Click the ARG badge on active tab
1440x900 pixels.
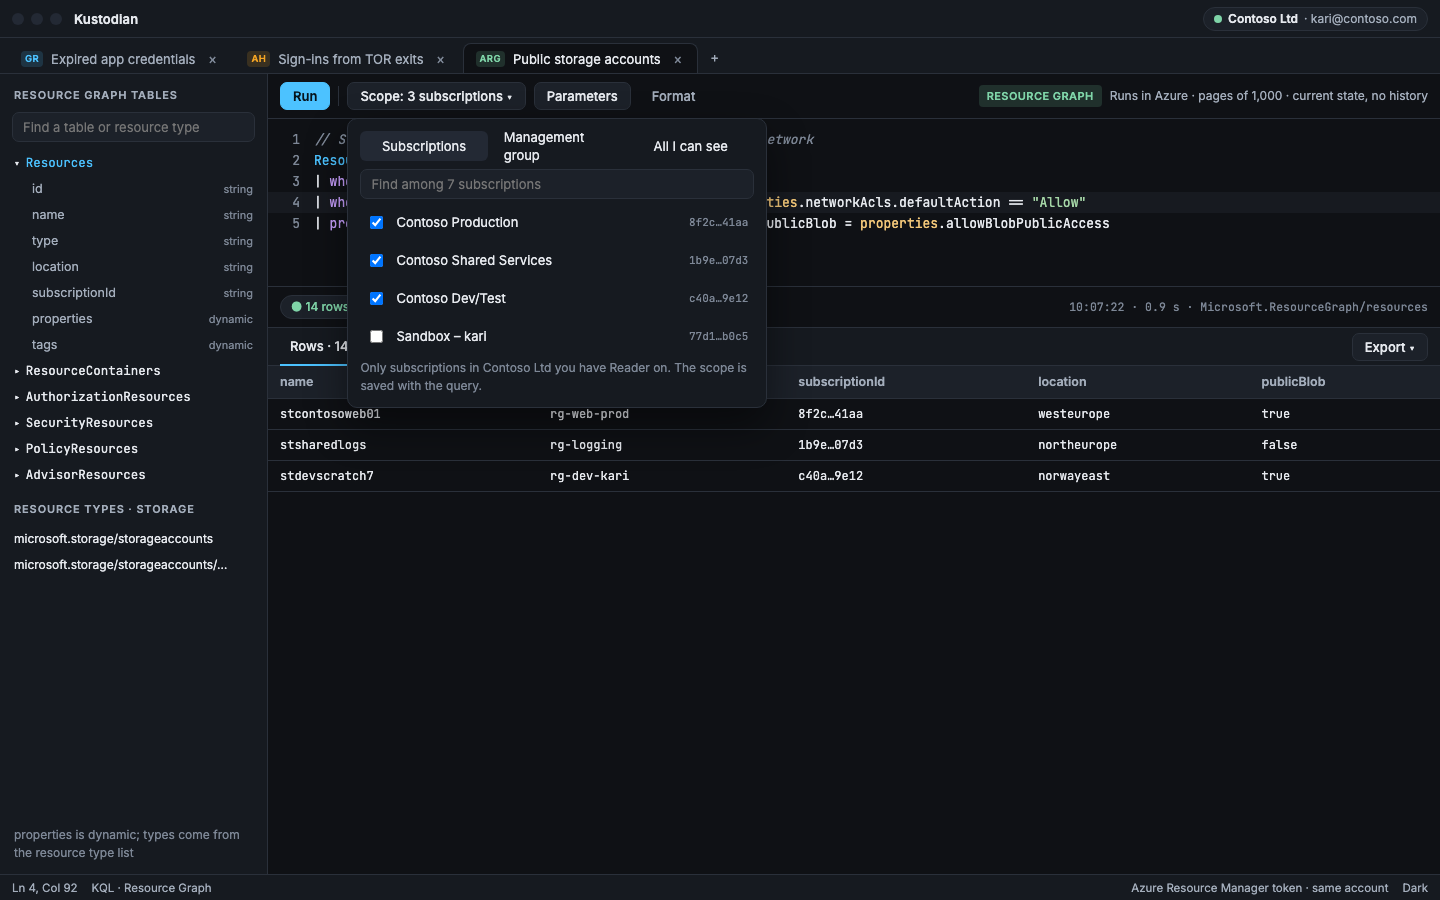tap(490, 59)
